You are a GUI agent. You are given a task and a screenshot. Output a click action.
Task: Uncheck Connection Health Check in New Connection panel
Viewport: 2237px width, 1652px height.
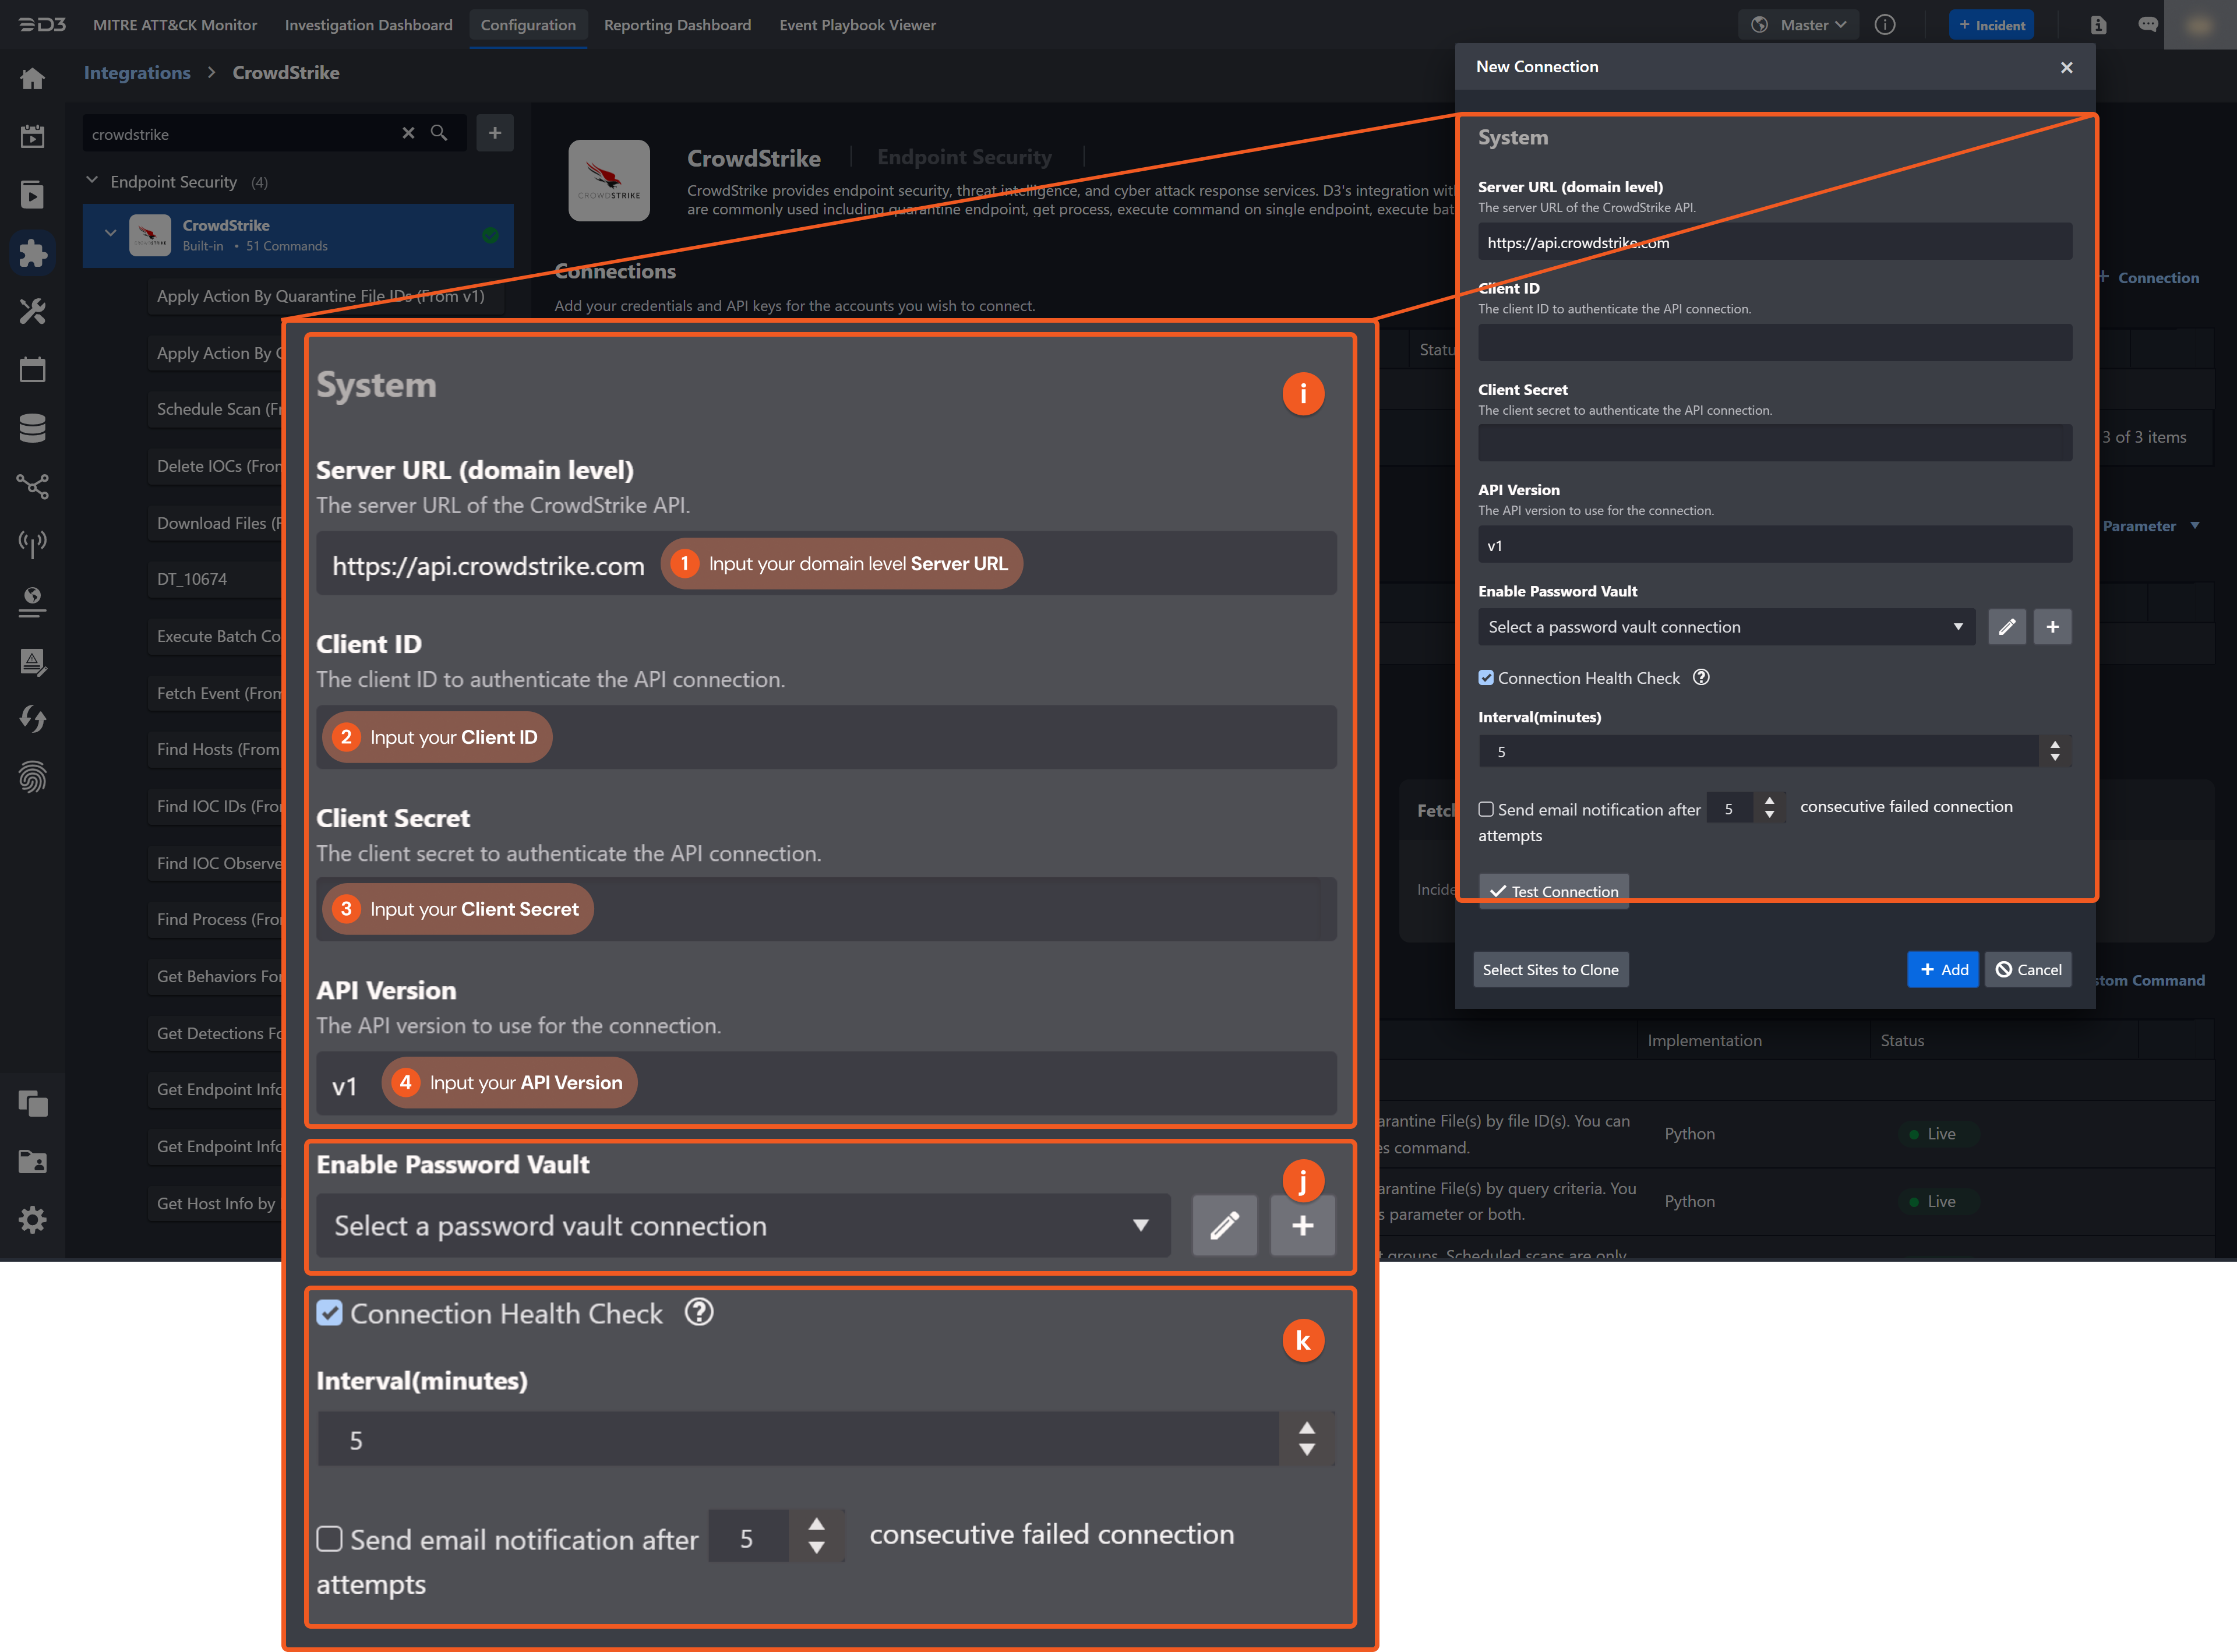pos(1487,677)
